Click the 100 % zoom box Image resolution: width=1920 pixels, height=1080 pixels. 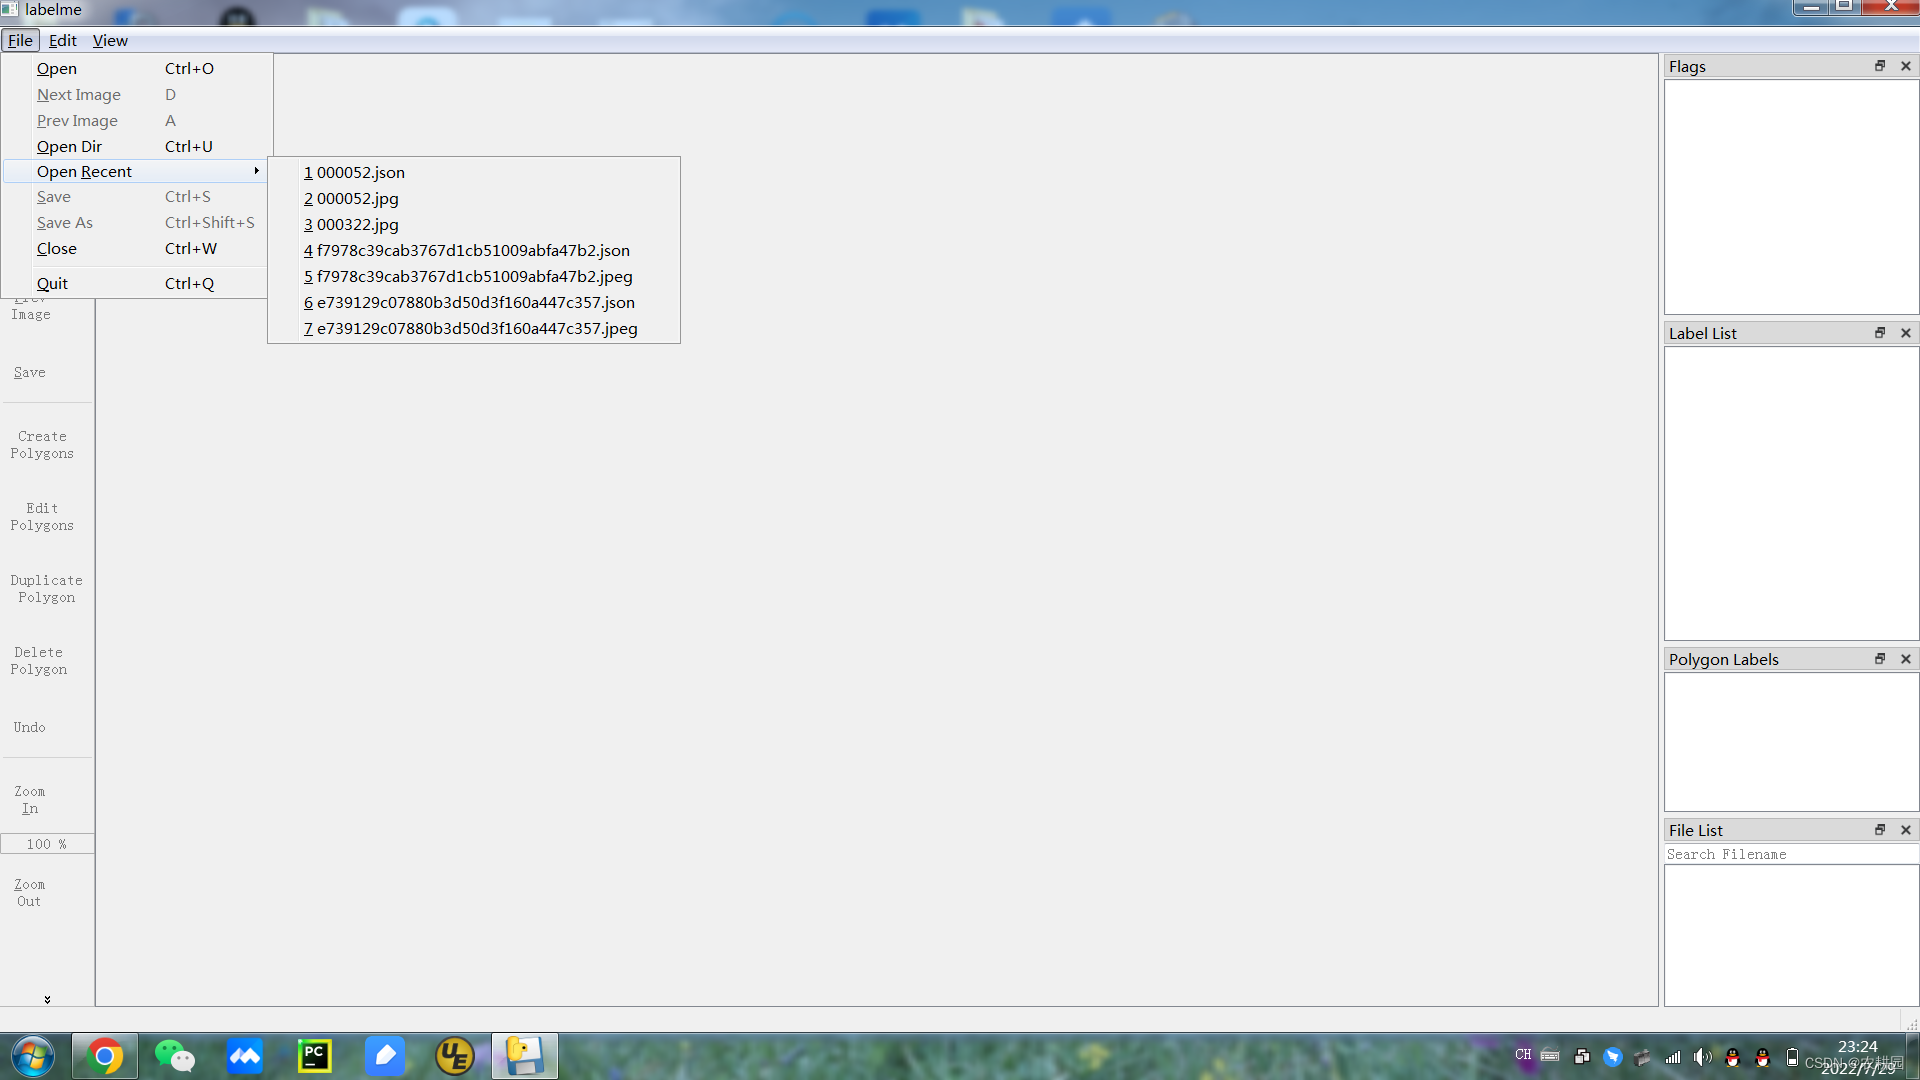[47, 844]
